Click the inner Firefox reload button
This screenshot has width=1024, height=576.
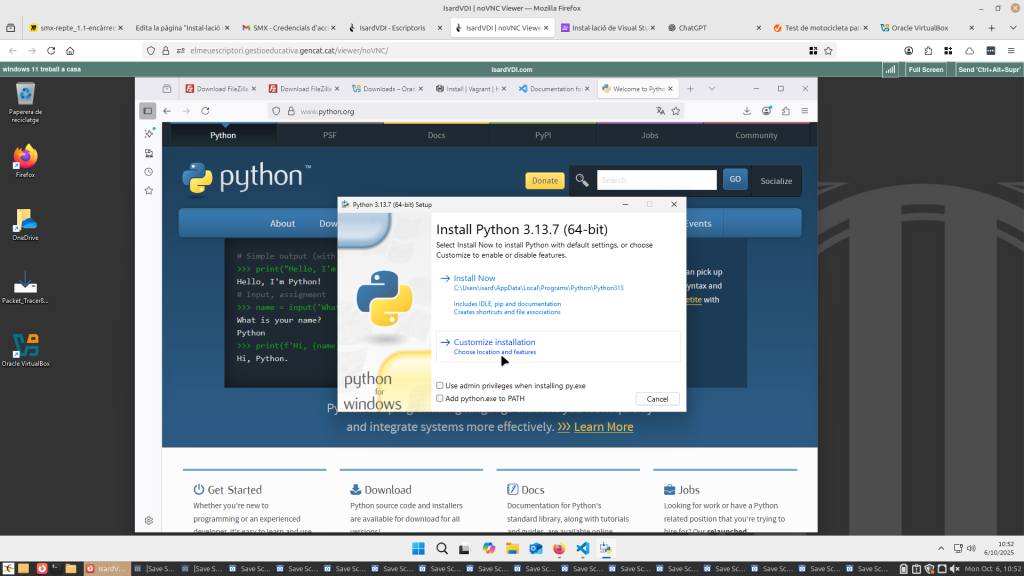[x=209, y=111]
